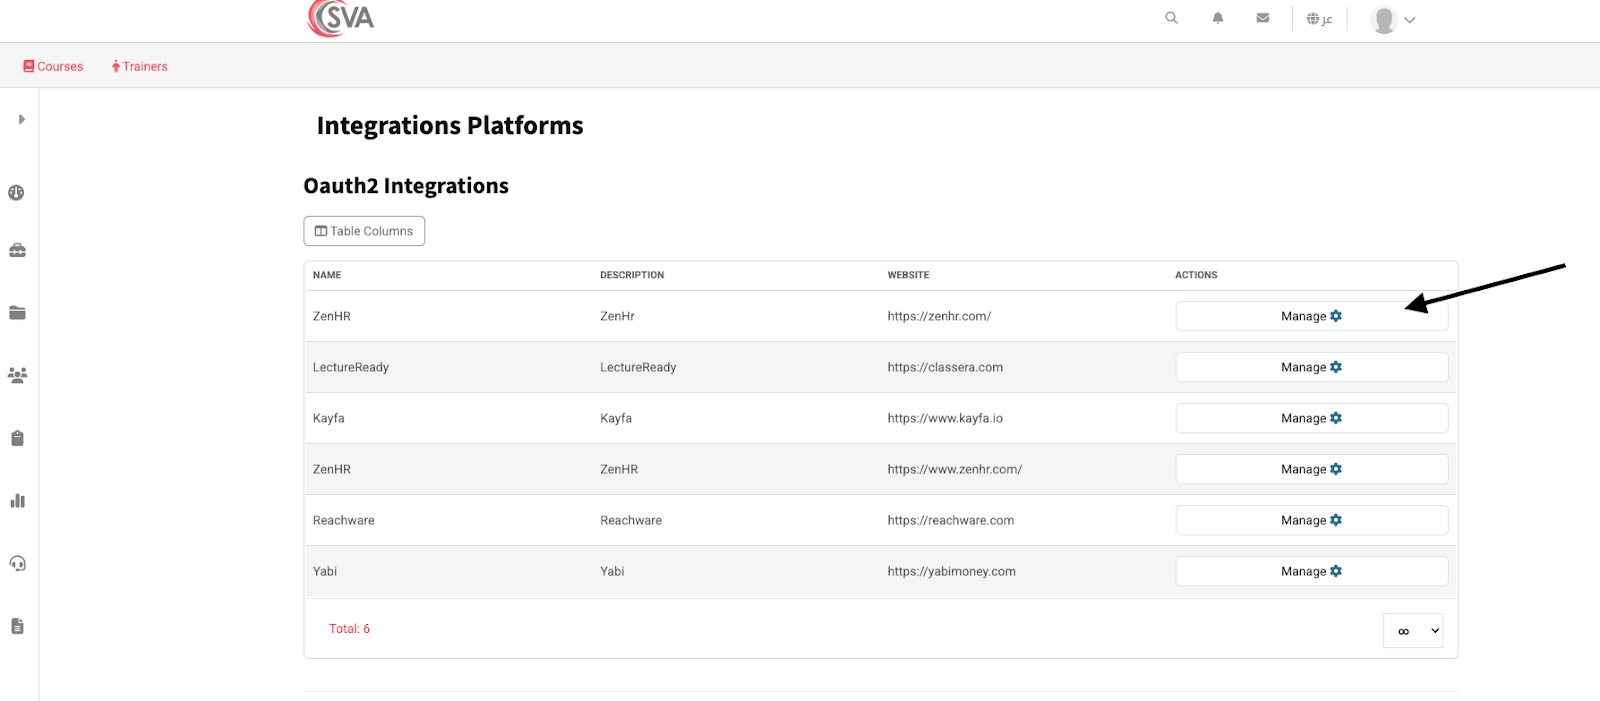Expand the sidebar with the triangle arrow
The image size is (1600, 701).
(21, 119)
